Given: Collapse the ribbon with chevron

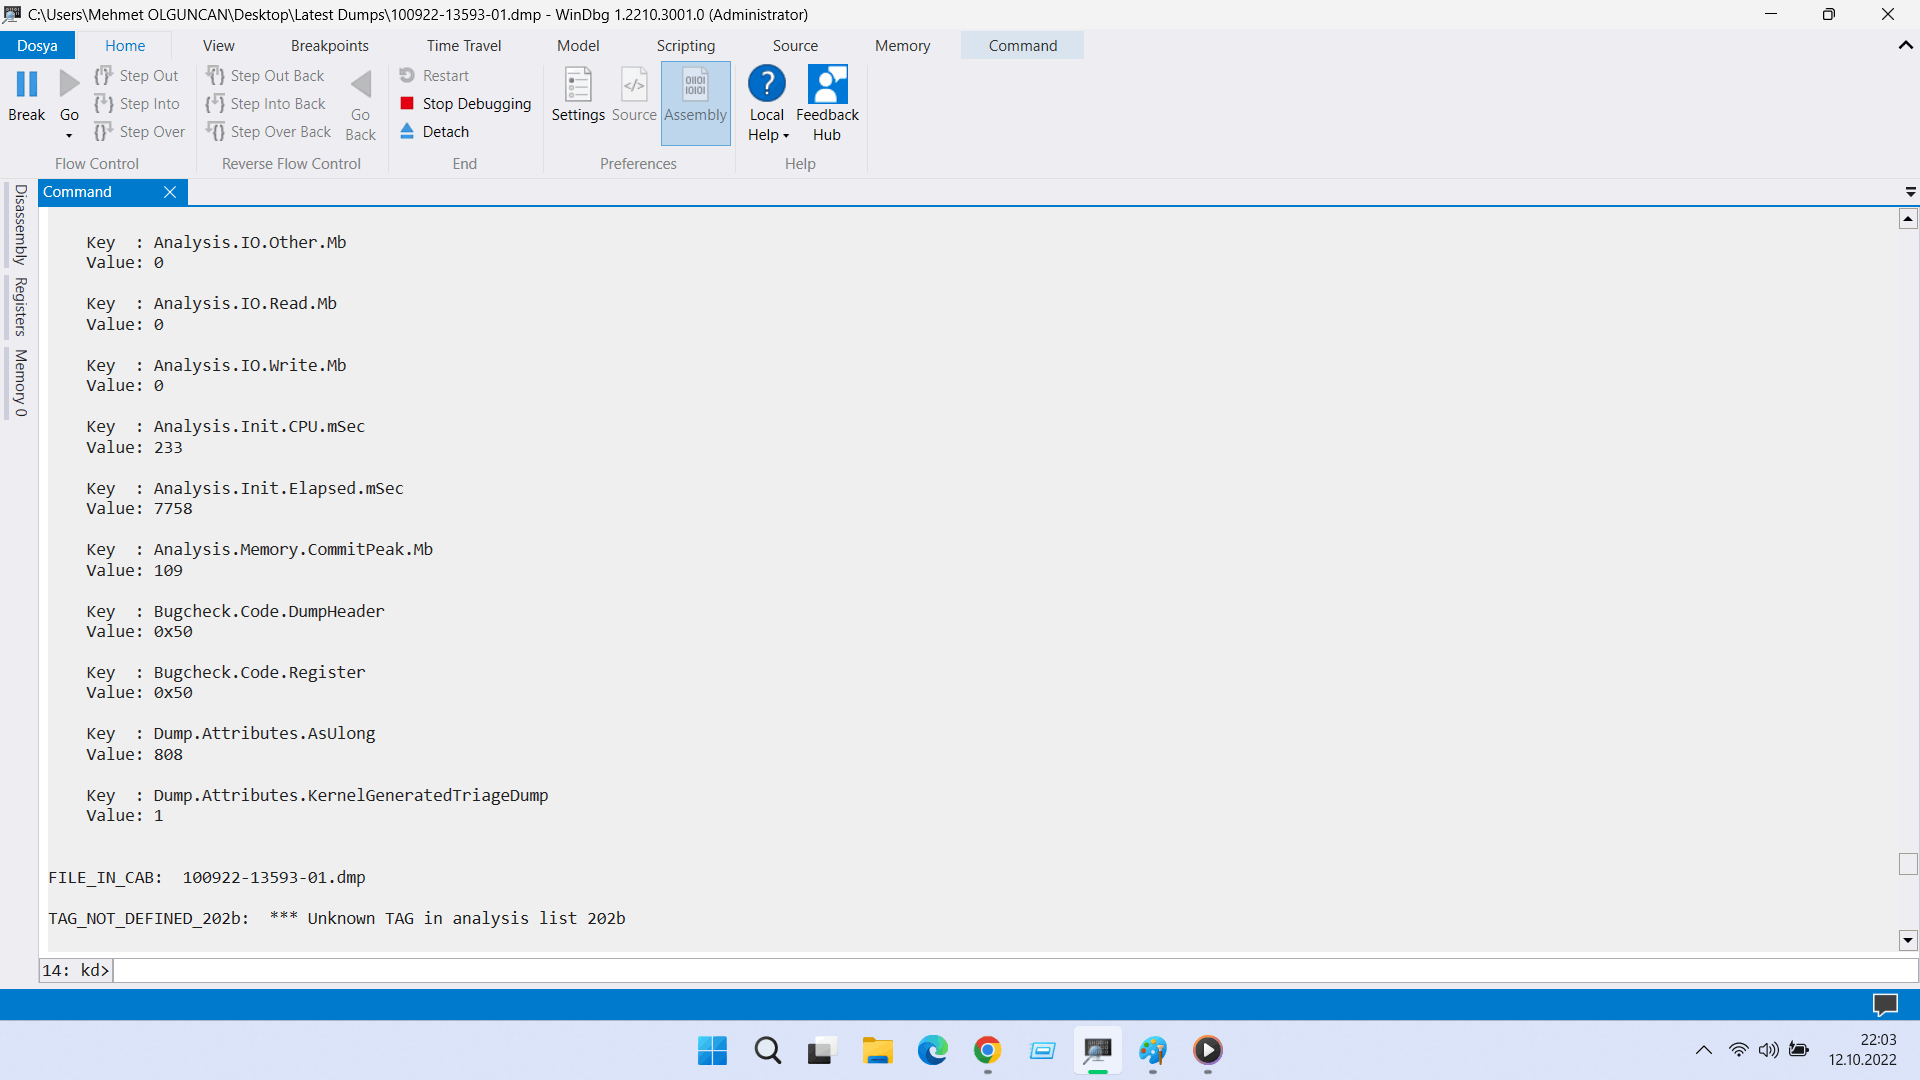Looking at the screenshot, I should click(1905, 46).
